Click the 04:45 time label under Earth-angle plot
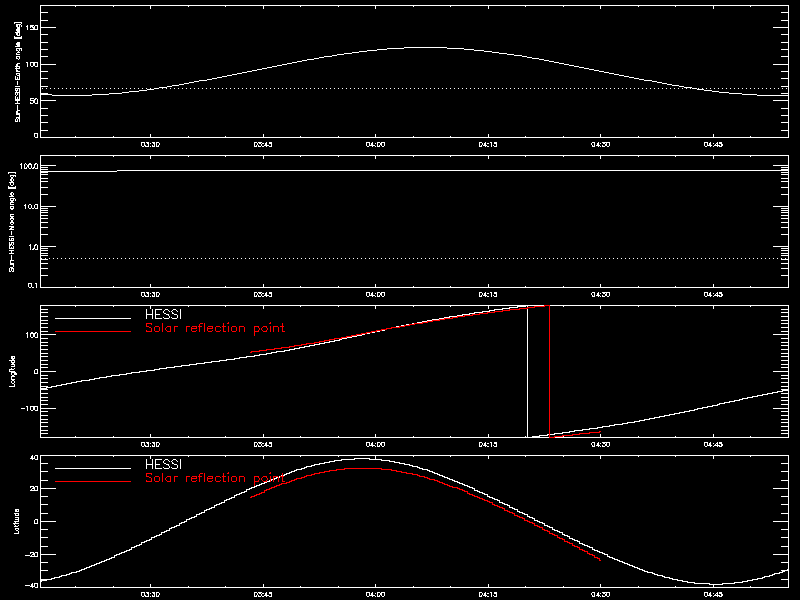The width and height of the screenshot is (800, 600). pos(713,144)
